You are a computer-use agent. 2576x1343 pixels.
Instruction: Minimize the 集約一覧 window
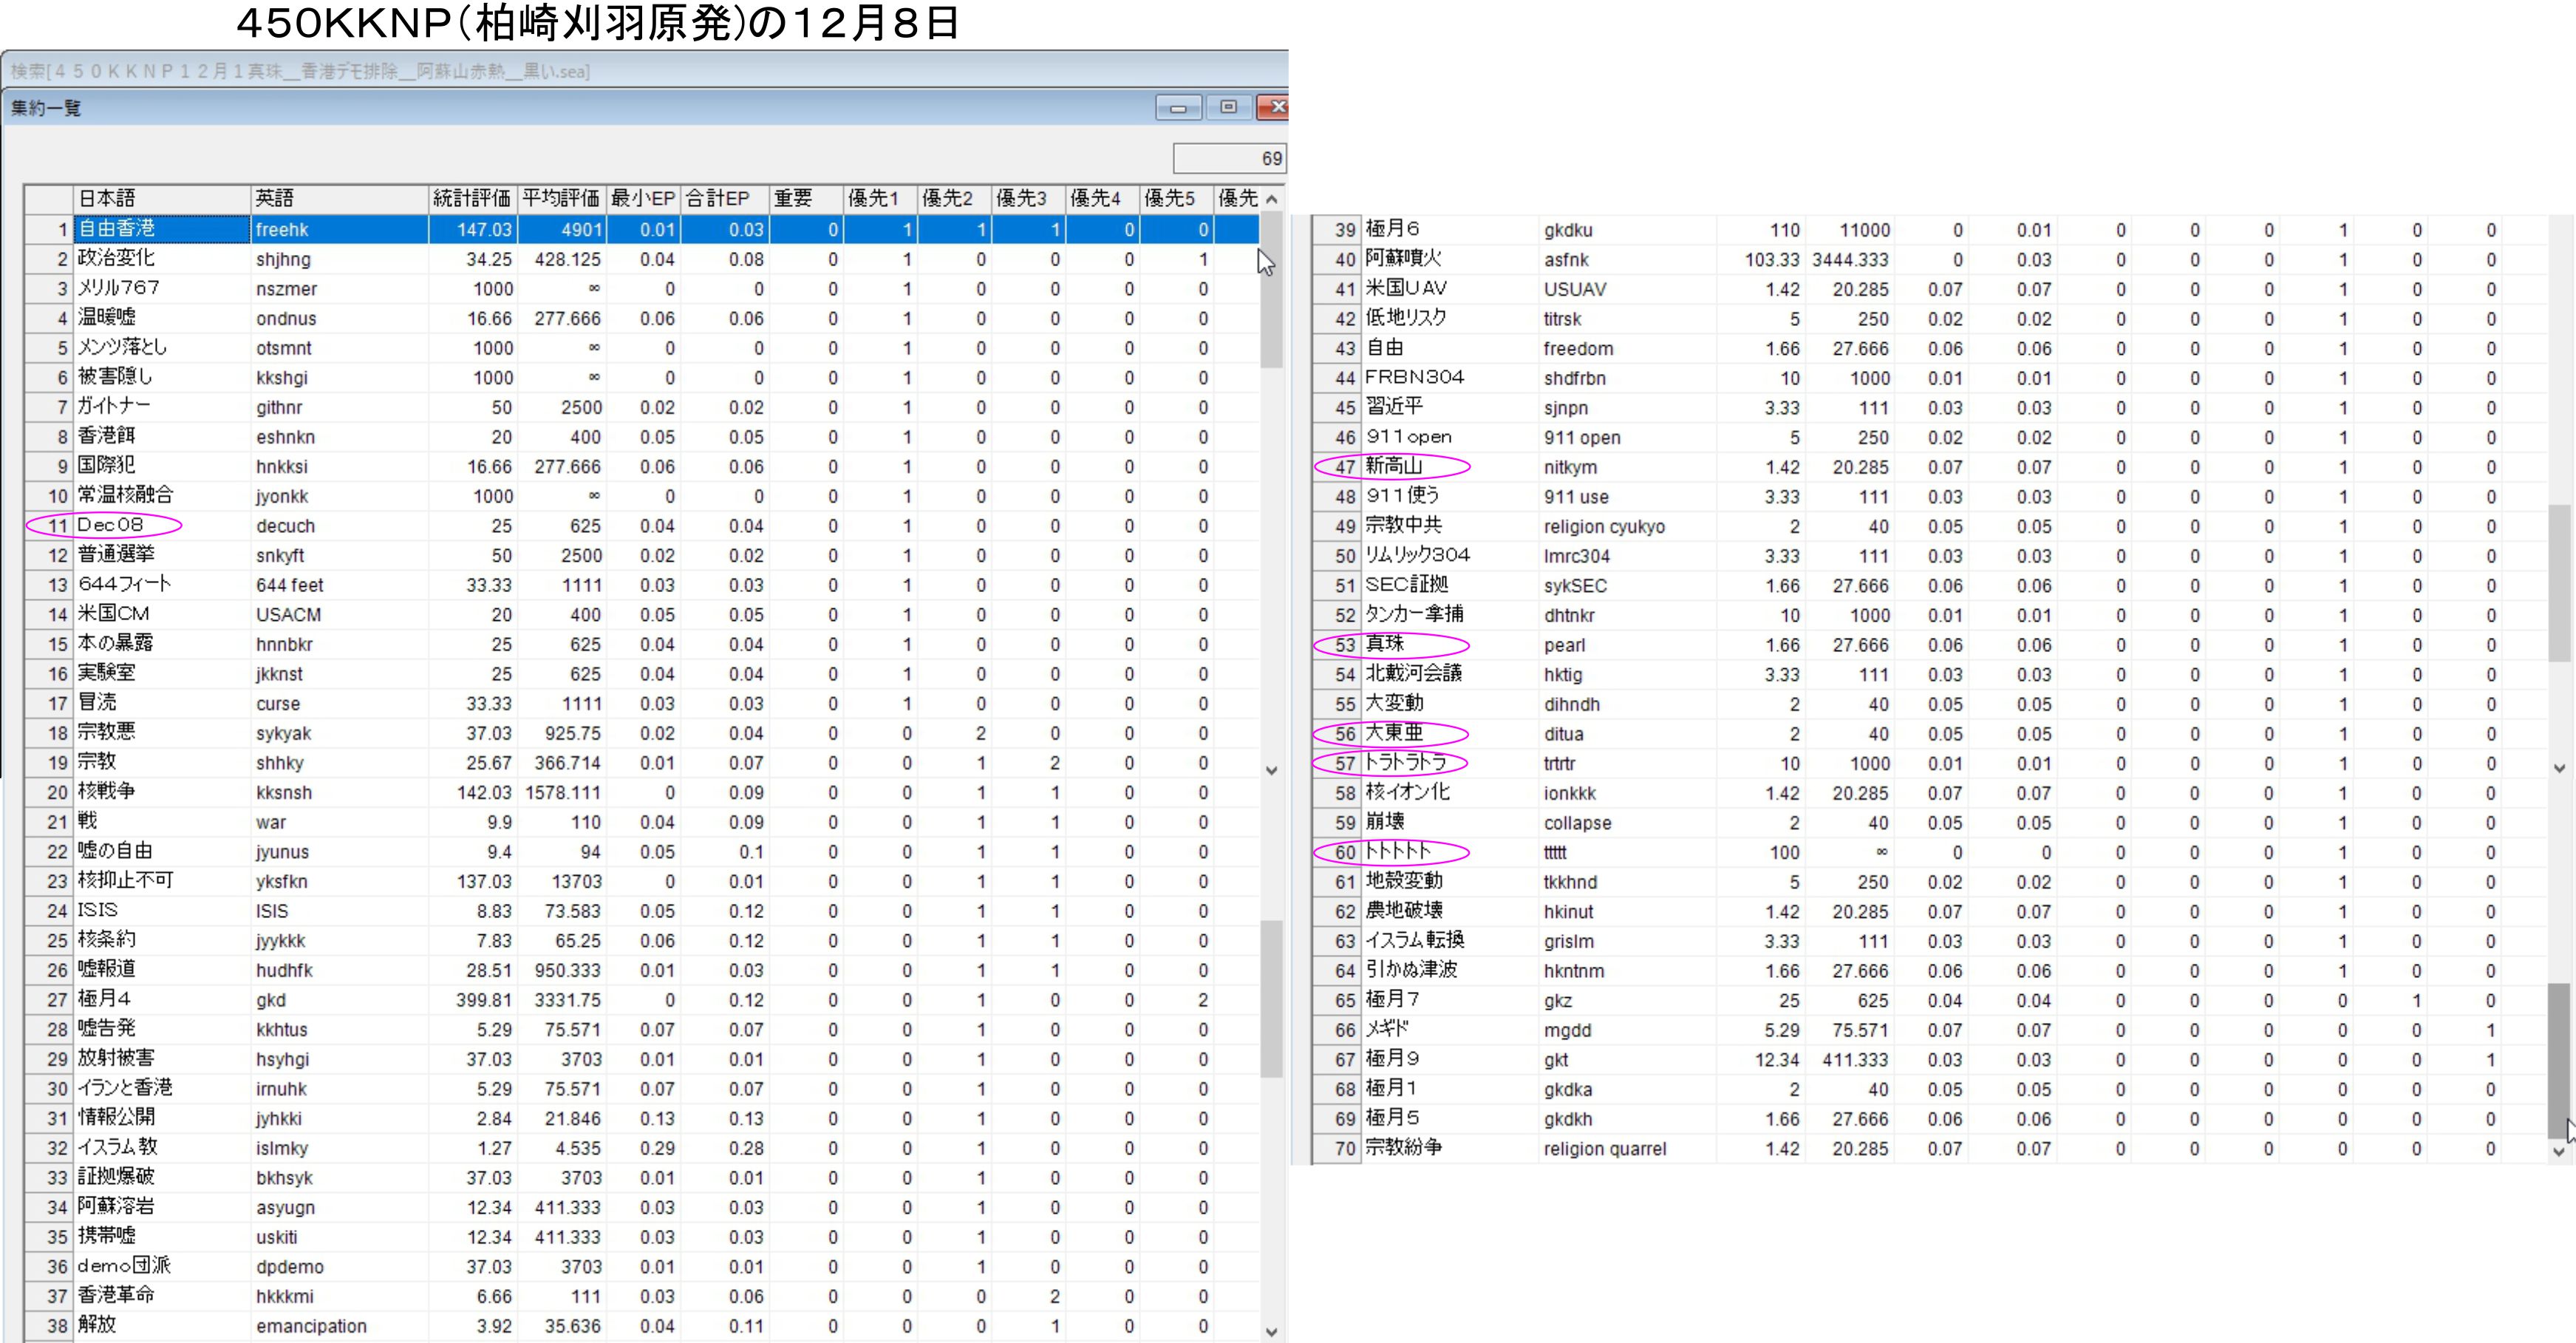coord(1178,108)
